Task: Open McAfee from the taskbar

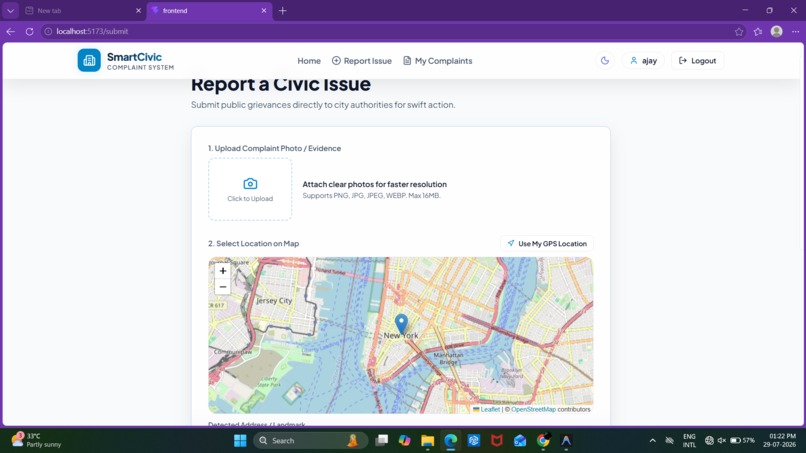Action: tap(497, 441)
